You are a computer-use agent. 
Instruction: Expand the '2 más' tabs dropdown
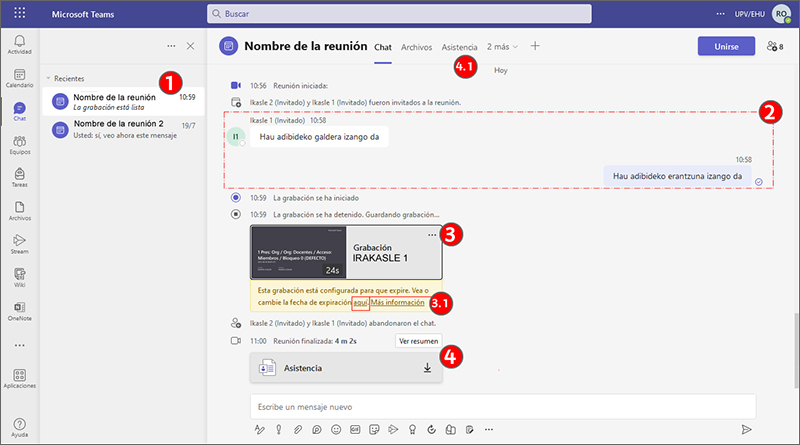(x=503, y=46)
